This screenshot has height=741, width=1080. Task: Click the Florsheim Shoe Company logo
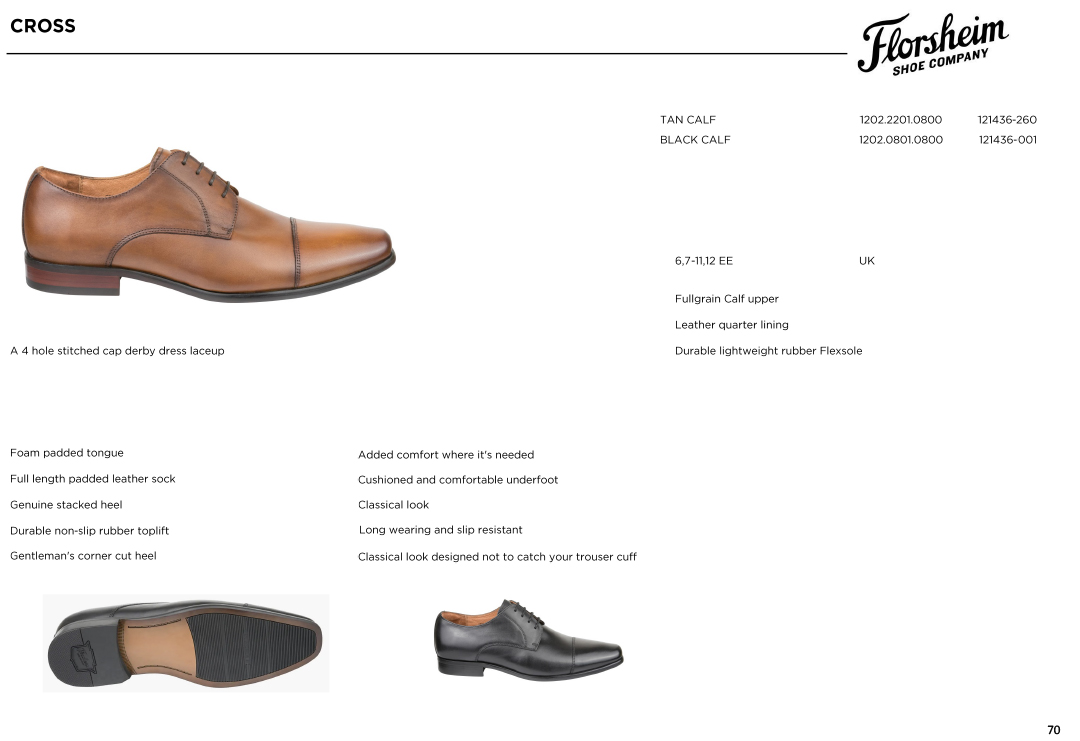tap(933, 44)
